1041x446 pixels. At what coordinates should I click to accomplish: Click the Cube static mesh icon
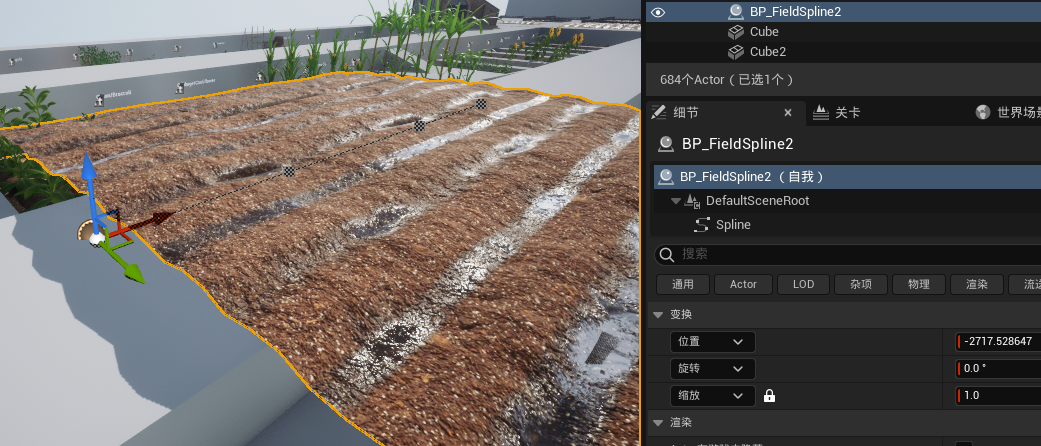pyautogui.click(x=736, y=32)
